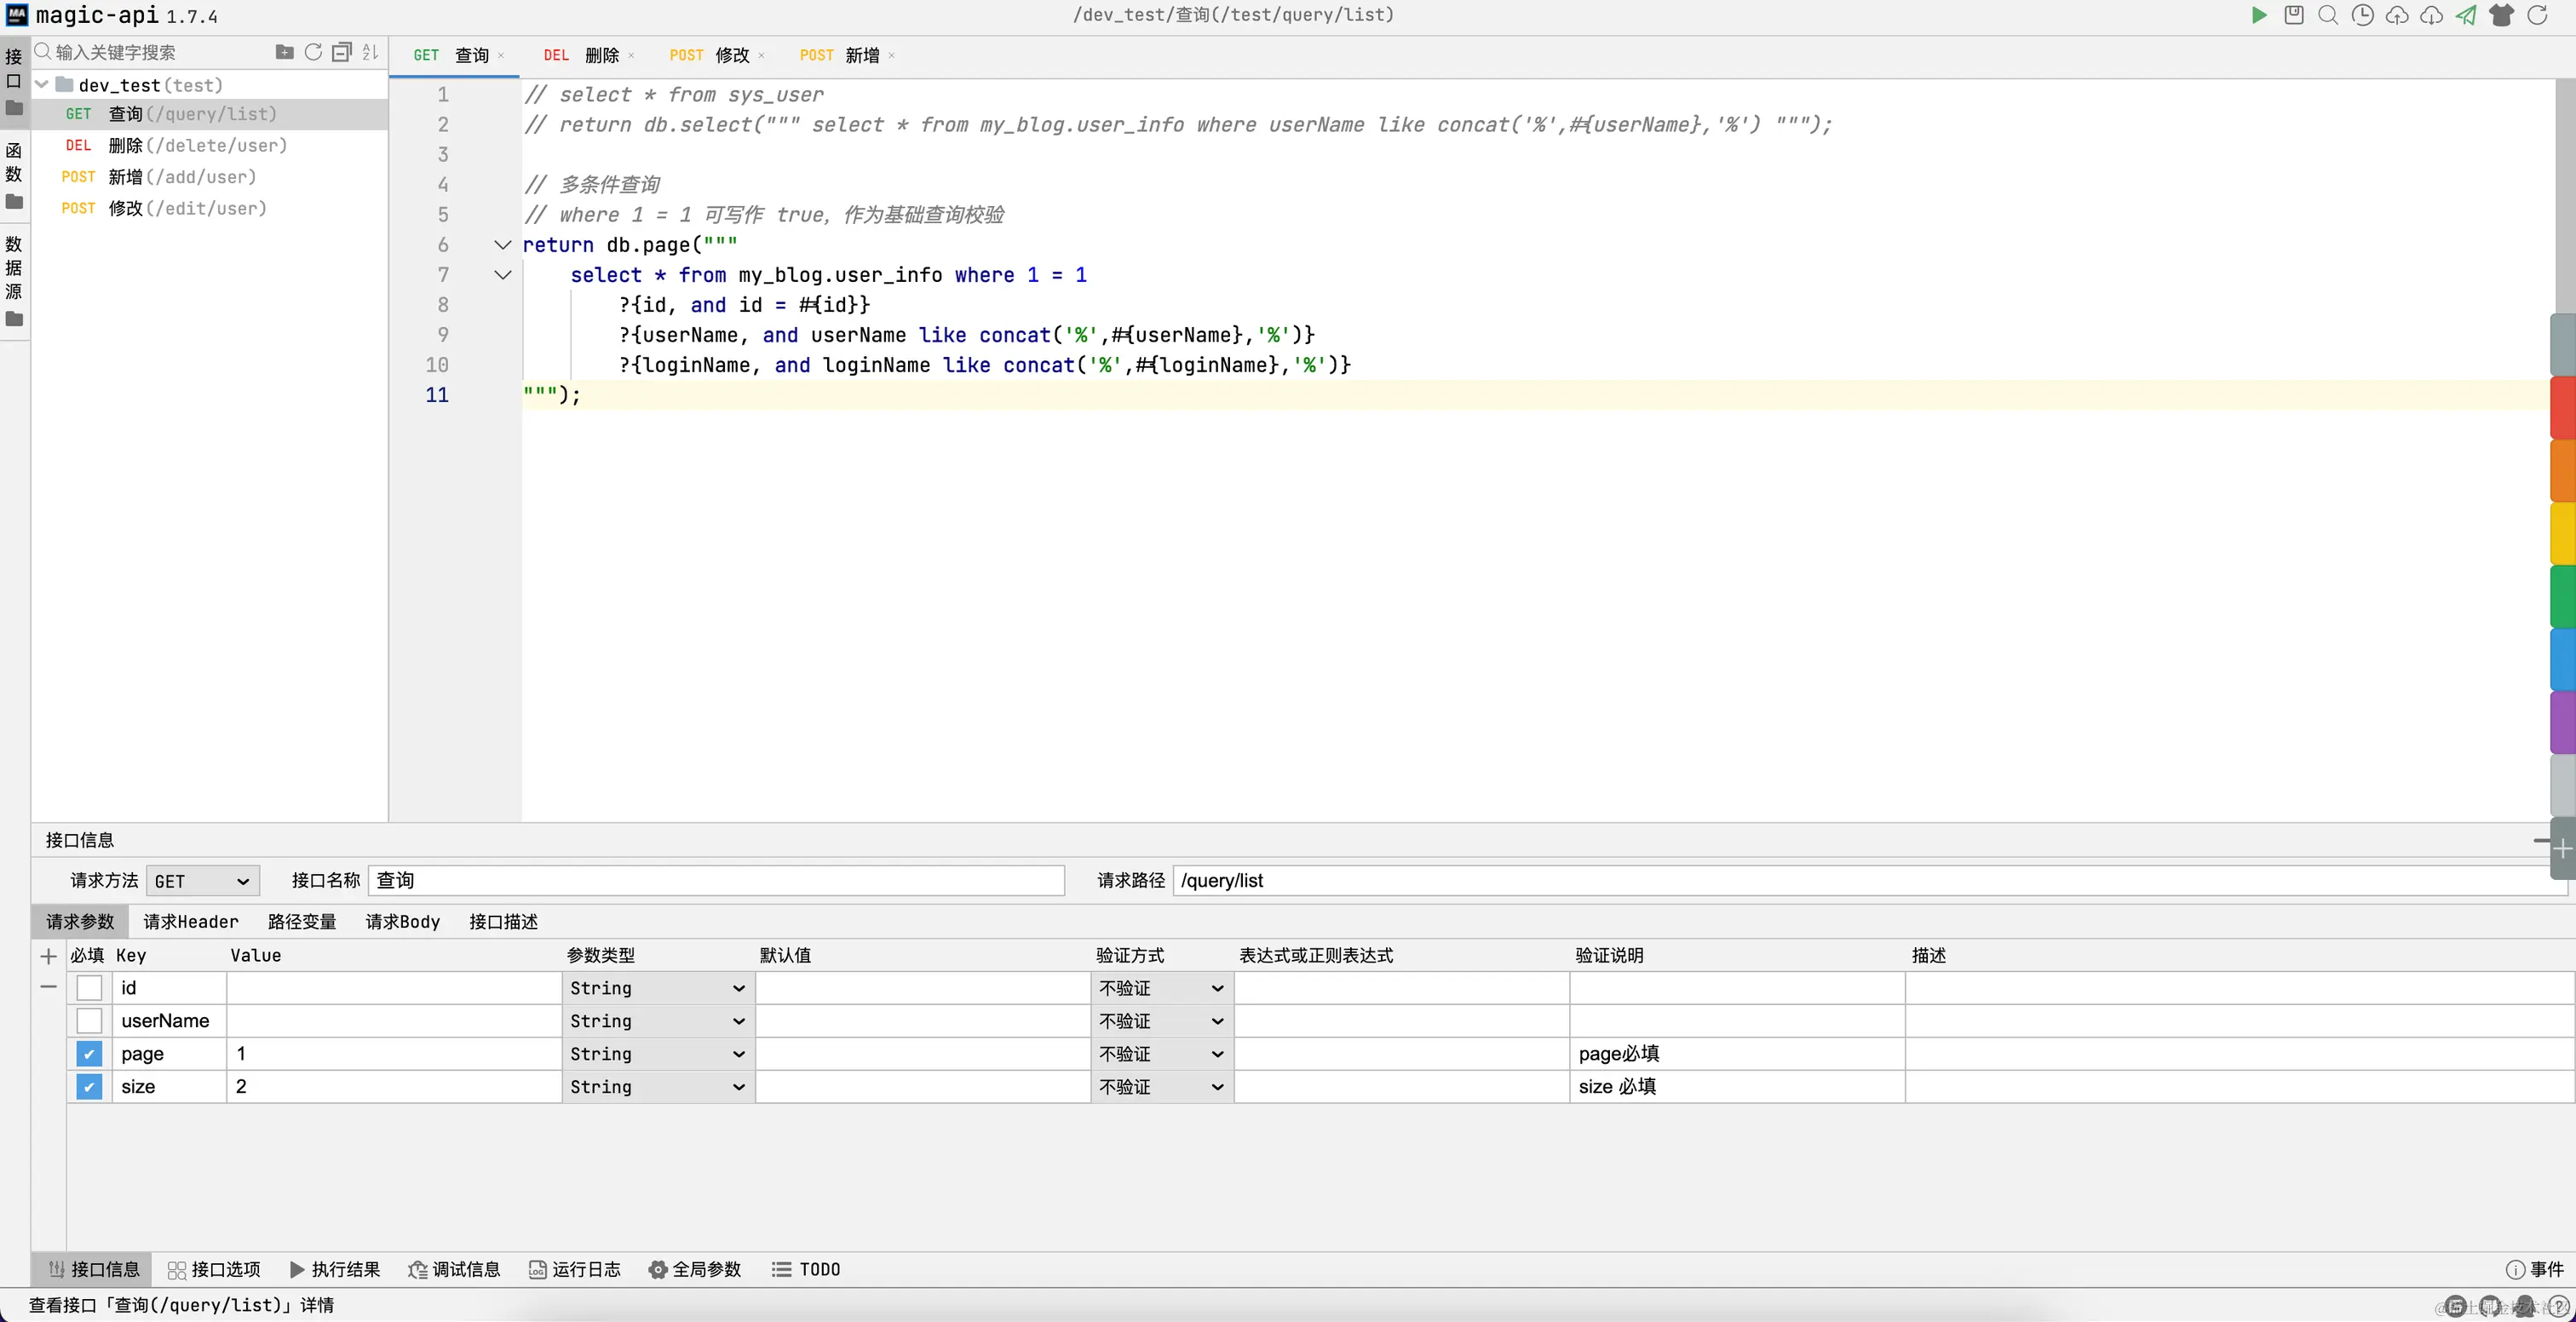Sort the interface tree alphabetically

point(371,52)
